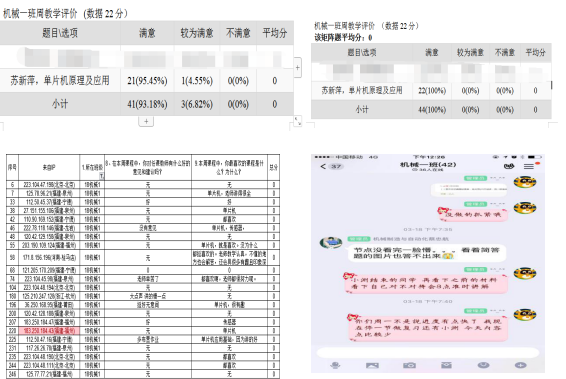
Task: Open the group chat menu icon
Action: 529,166
